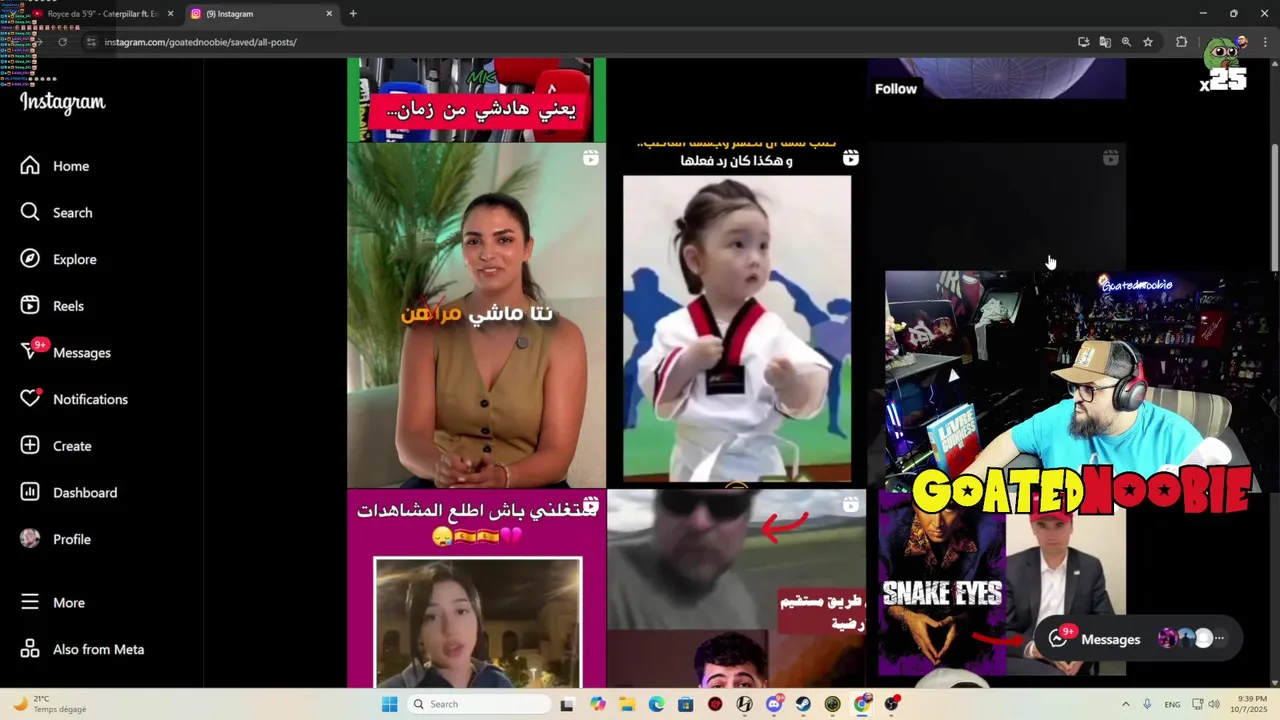The height and width of the screenshot is (720, 1280).
Task: Open a new browser tab
Action: 353,14
